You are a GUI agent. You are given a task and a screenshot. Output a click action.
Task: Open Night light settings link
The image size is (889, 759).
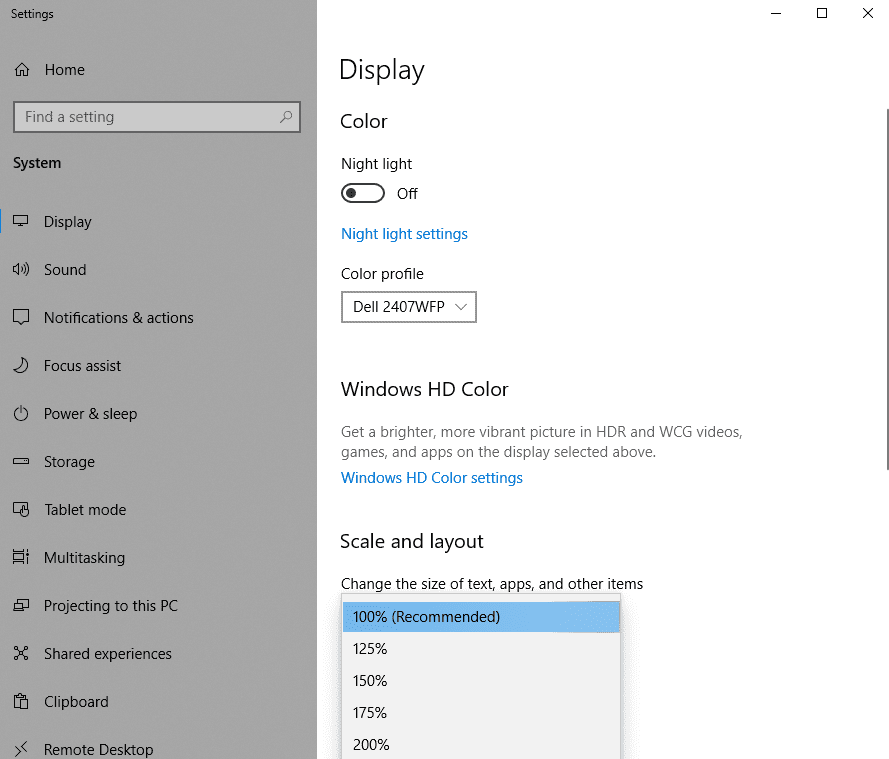404,234
